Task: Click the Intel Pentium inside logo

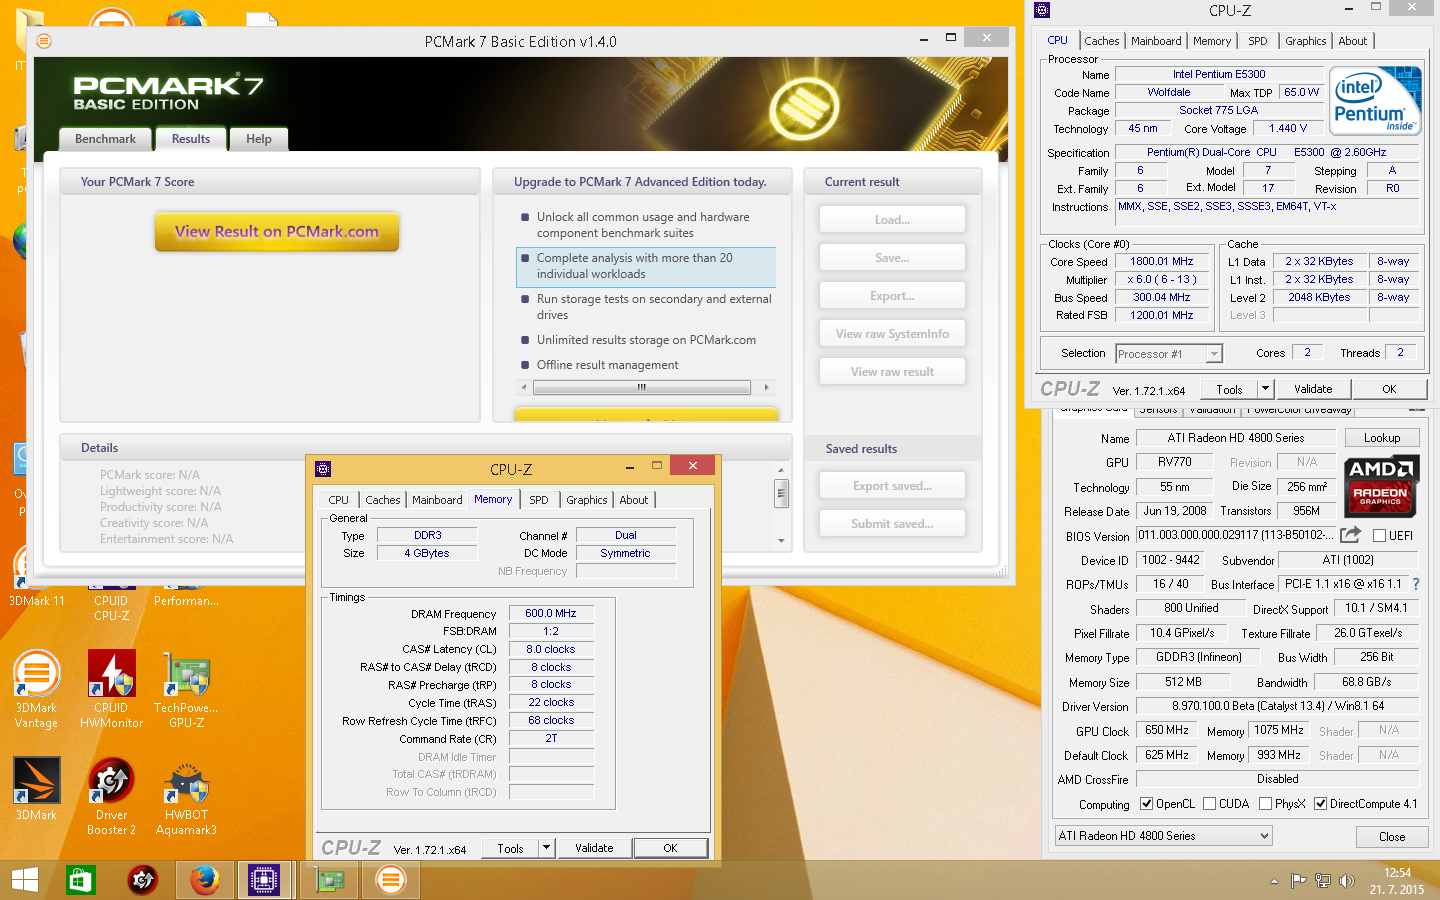Action: pyautogui.click(x=1375, y=100)
